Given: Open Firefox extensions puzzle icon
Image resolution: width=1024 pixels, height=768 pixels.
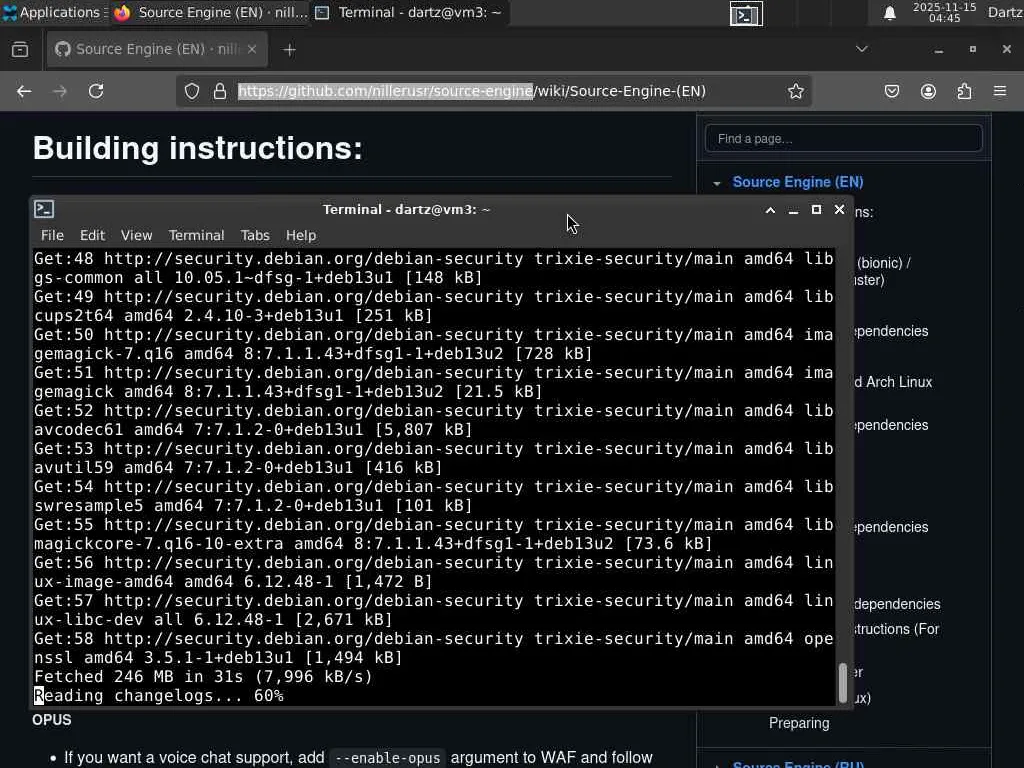Looking at the screenshot, I should pyautogui.click(x=964, y=91).
